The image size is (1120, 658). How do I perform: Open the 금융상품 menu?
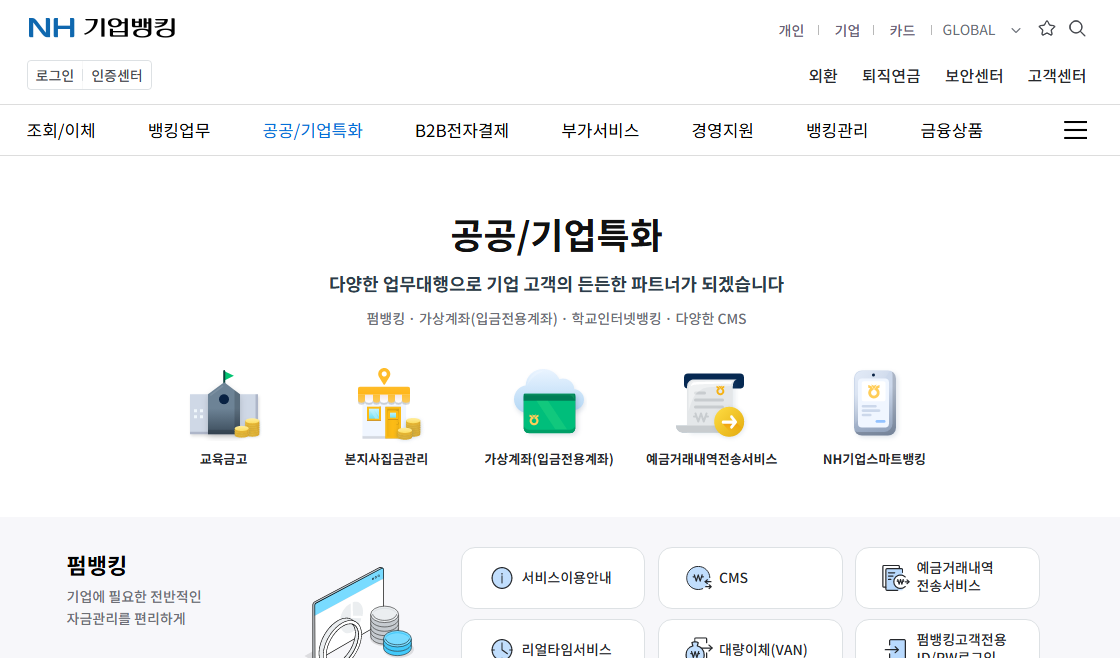951,131
